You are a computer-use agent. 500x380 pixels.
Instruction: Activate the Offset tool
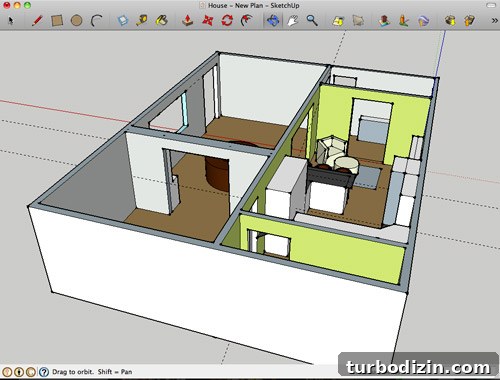pos(247,21)
